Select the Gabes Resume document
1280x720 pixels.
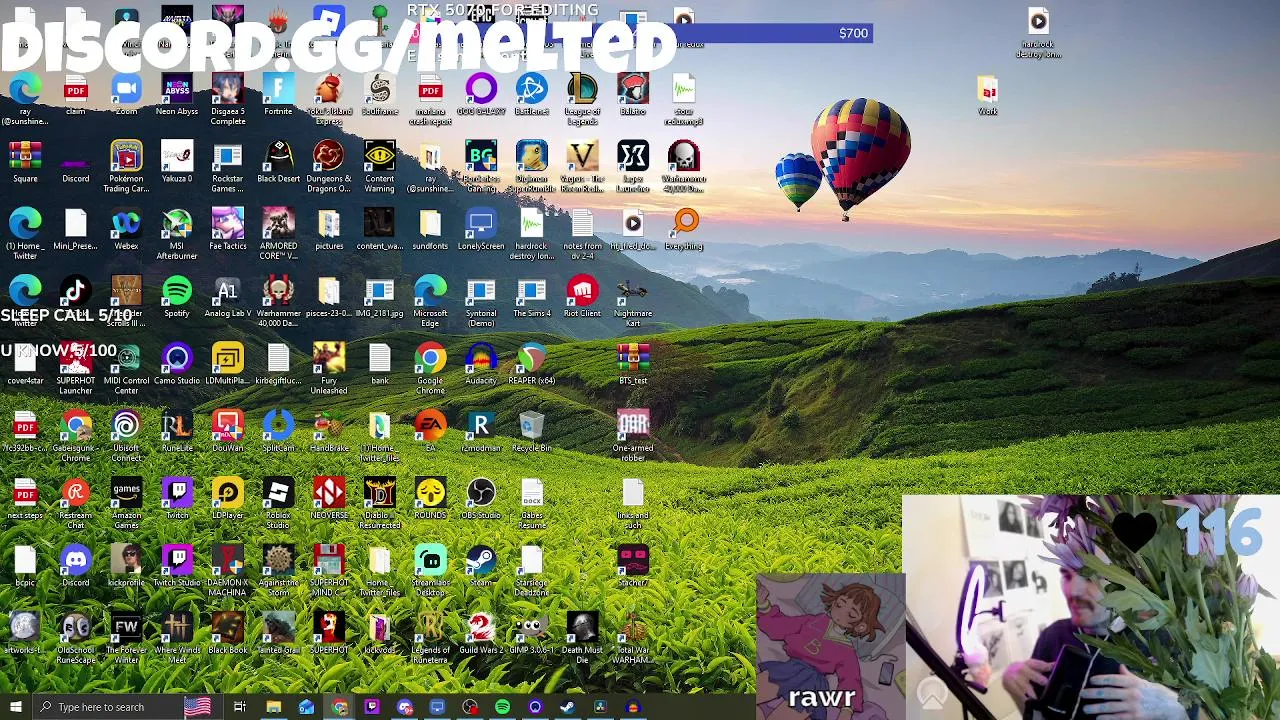(532, 502)
